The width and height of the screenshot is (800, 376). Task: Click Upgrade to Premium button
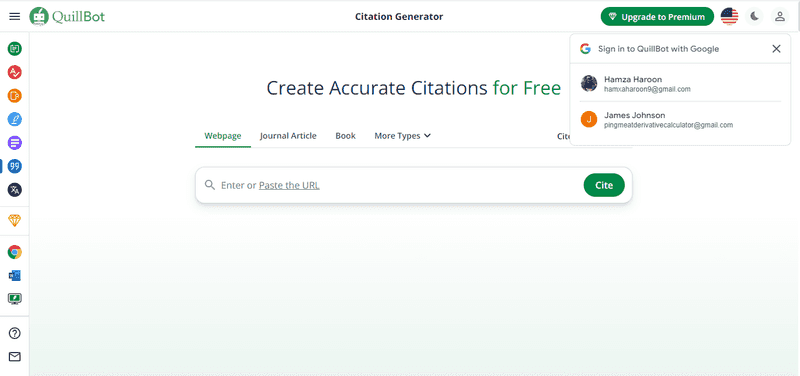[657, 16]
